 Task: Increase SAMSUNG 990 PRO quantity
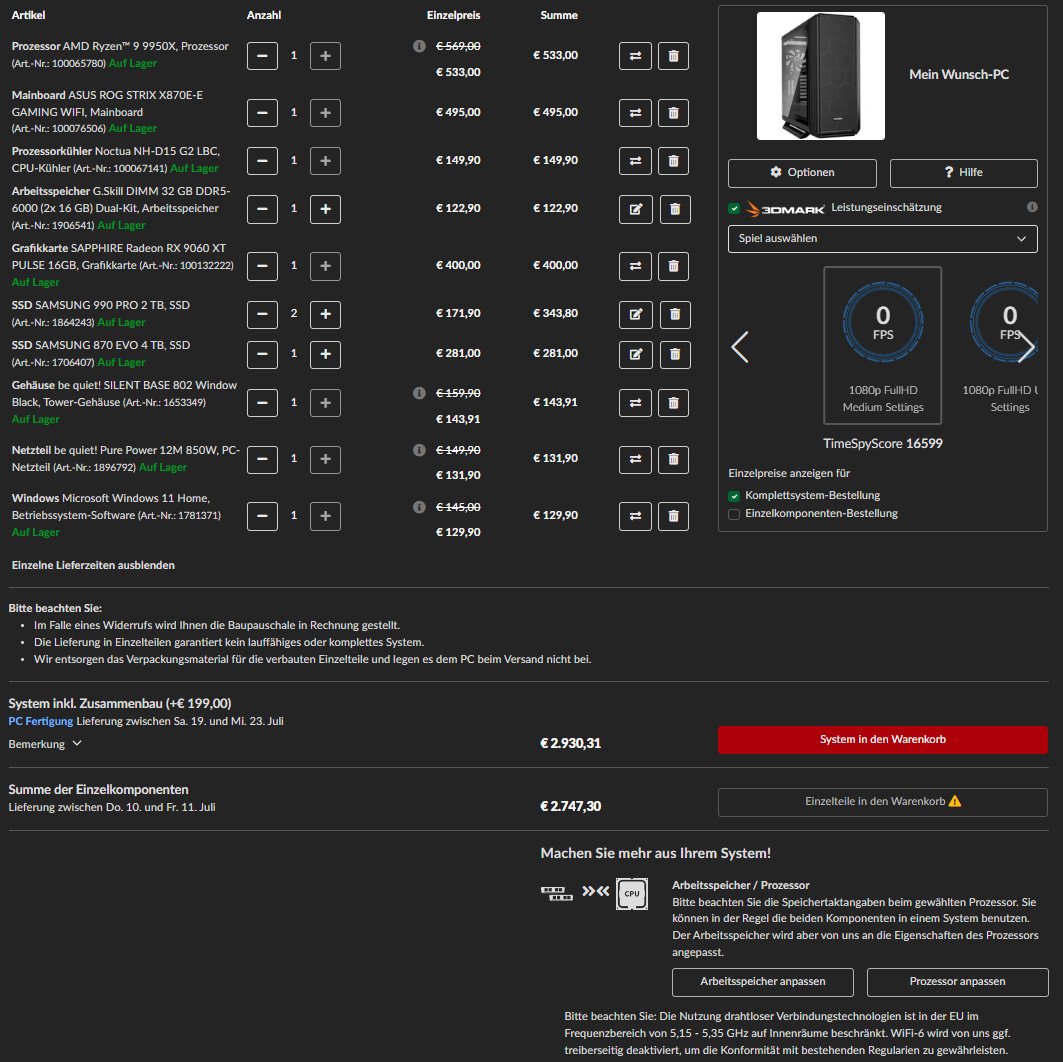325,314
